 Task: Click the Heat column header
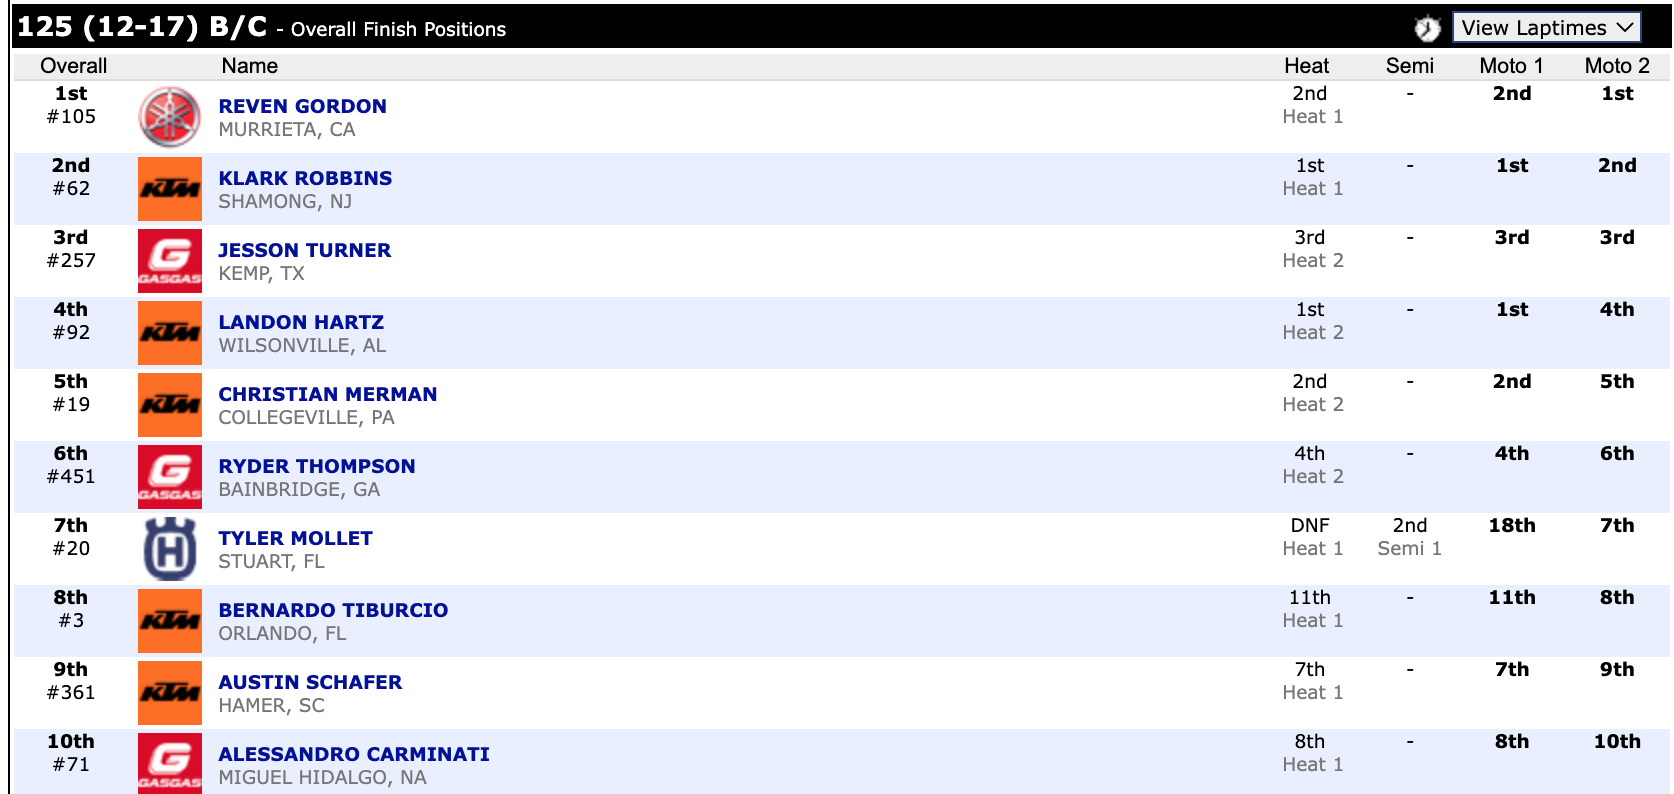pos(1306,66)
